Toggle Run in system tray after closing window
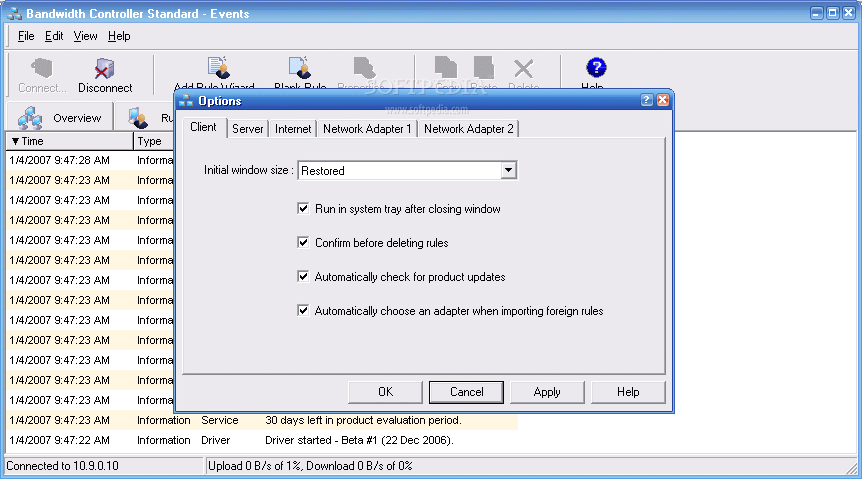The image size is (862, 479). (x=303, y=208)
